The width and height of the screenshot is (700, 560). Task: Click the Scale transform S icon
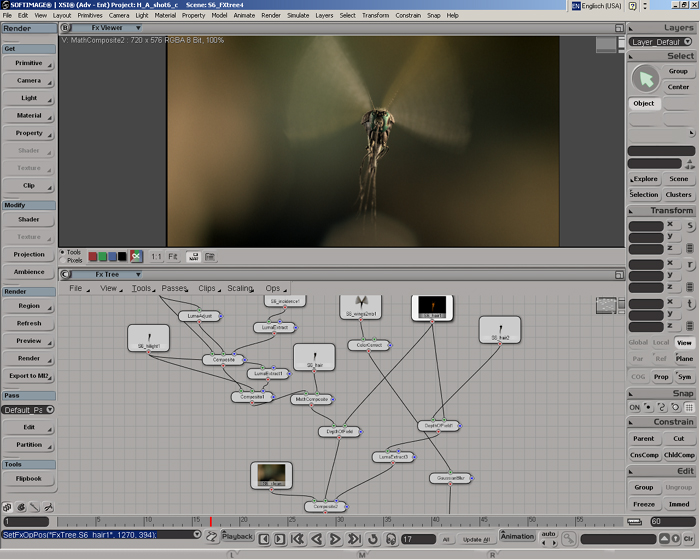click(x=690, y=226)
